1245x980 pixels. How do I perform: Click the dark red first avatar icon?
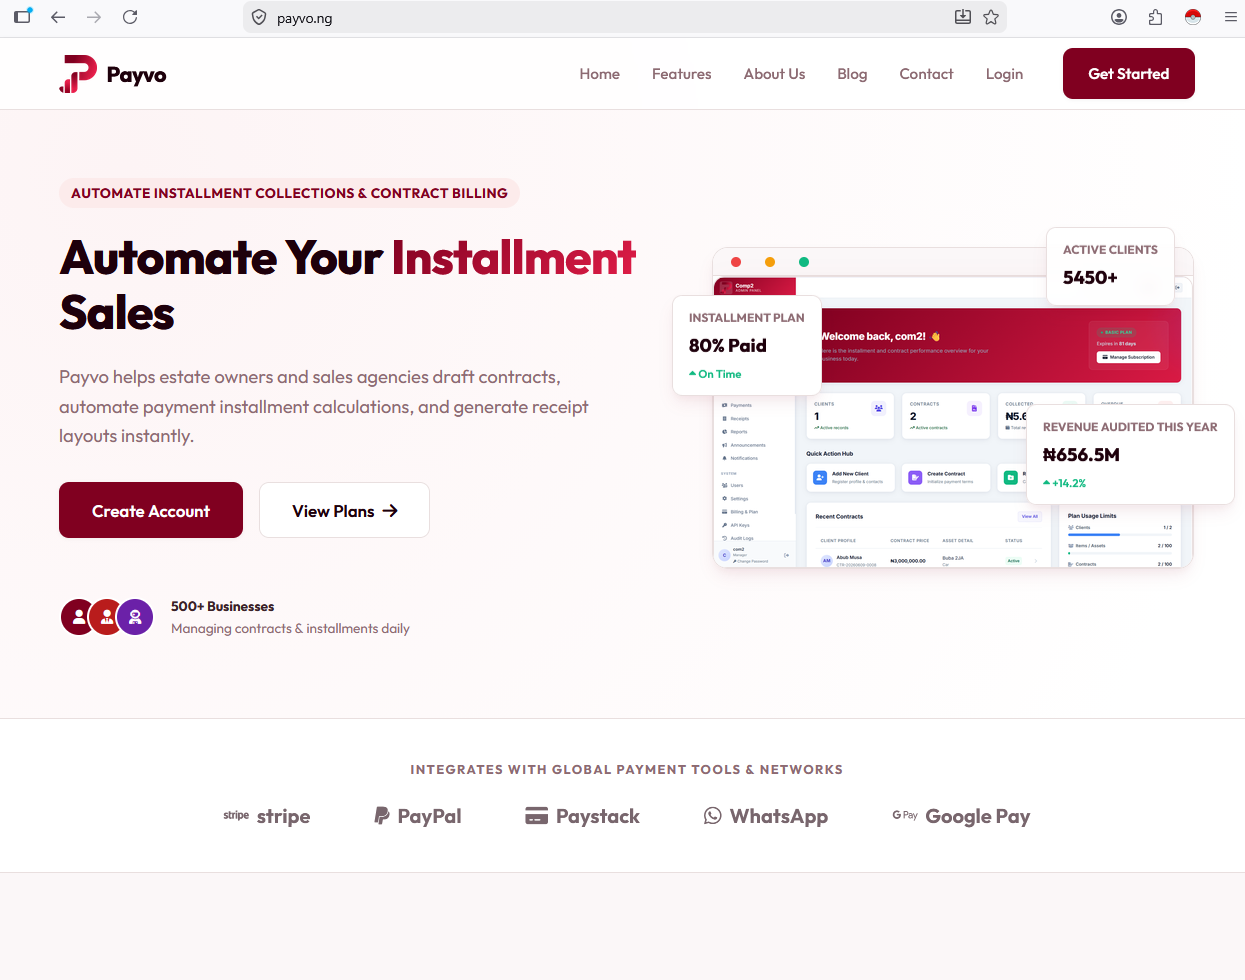click(79, 617)
